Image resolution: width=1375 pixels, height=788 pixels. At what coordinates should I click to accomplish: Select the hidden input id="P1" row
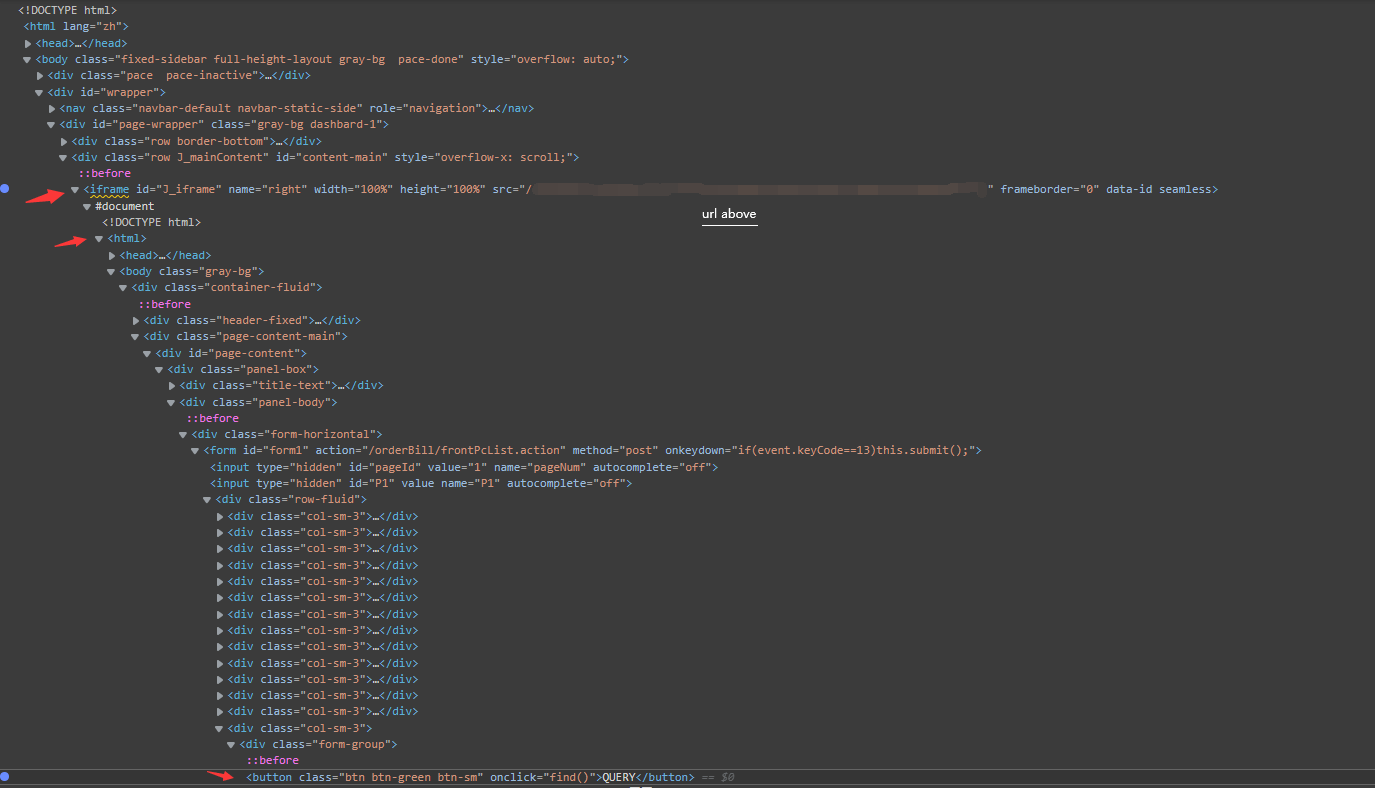pos(421,483)
